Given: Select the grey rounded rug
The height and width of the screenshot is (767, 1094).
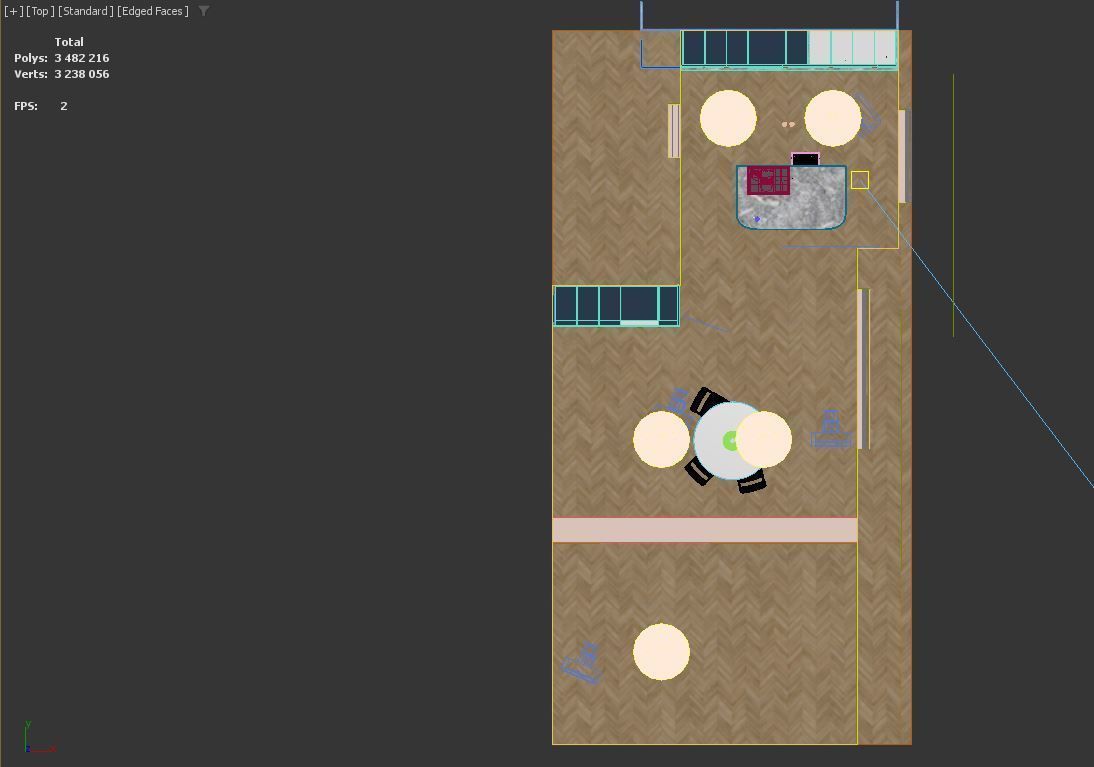Looking at the screenshot, I should click(x=791, y=198).
